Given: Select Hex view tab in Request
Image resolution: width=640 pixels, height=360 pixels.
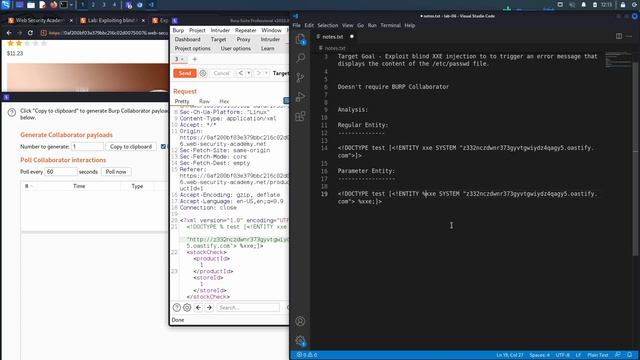Looking at the screenshot, I should pyautogui.click(x=224, y=101).
